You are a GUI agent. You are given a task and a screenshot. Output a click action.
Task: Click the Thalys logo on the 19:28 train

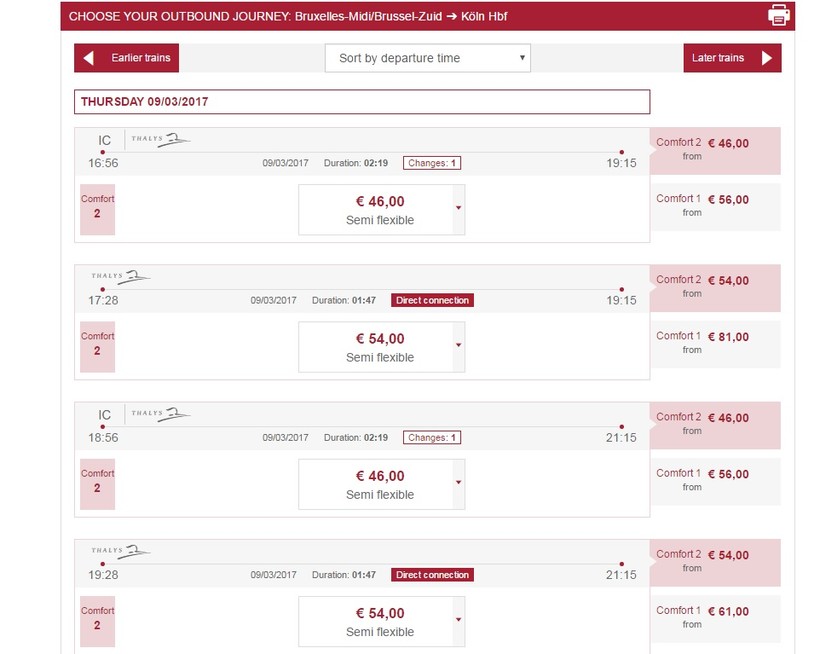coord(120,550)
